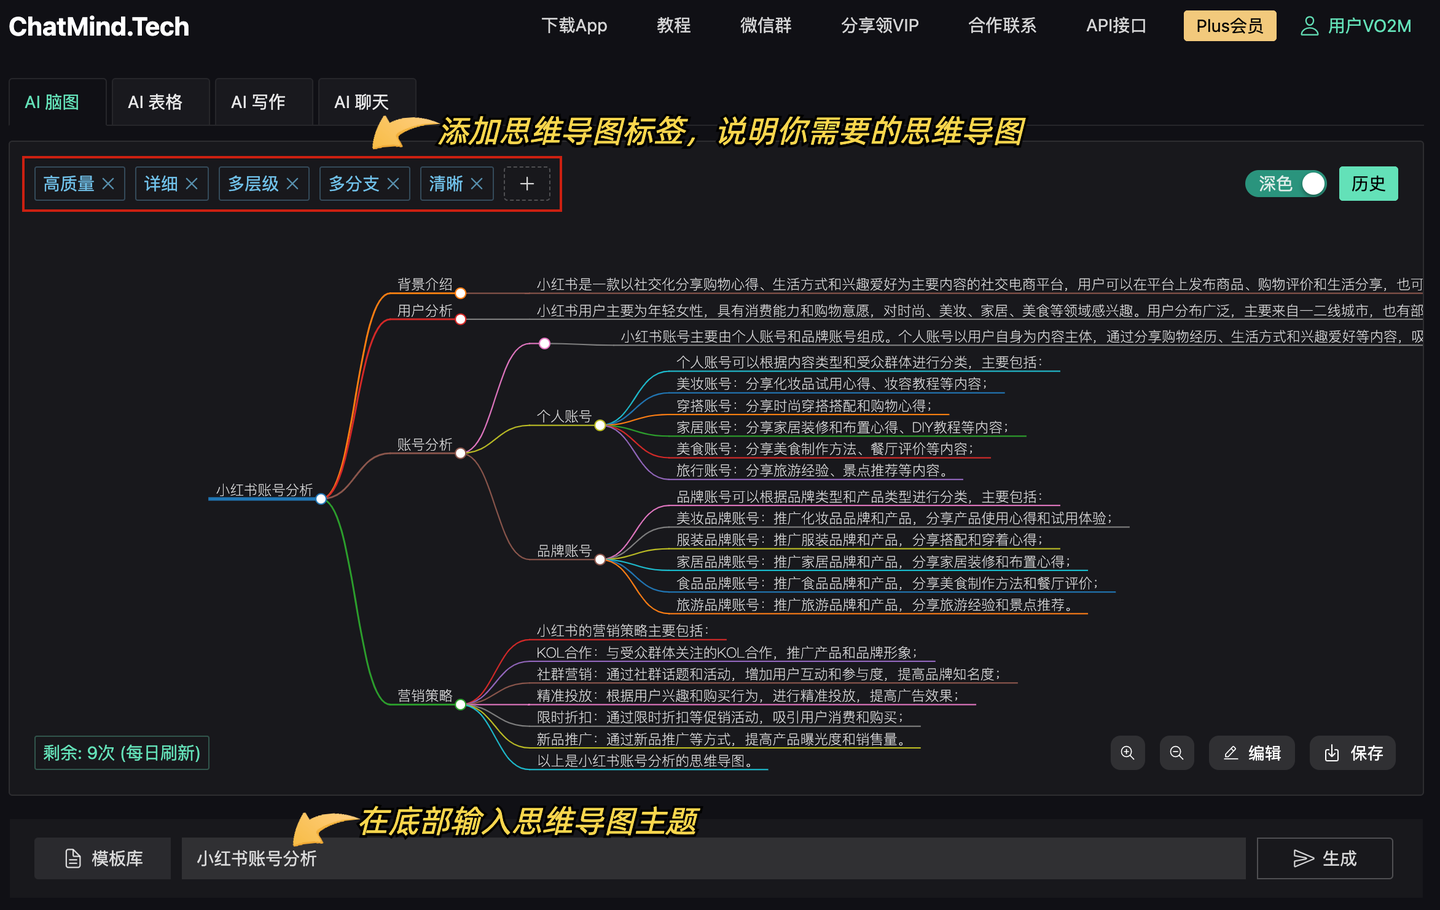1440x910 pixels.
Task: Click the 服装品牌账号 leaf text
Action: 860,540
